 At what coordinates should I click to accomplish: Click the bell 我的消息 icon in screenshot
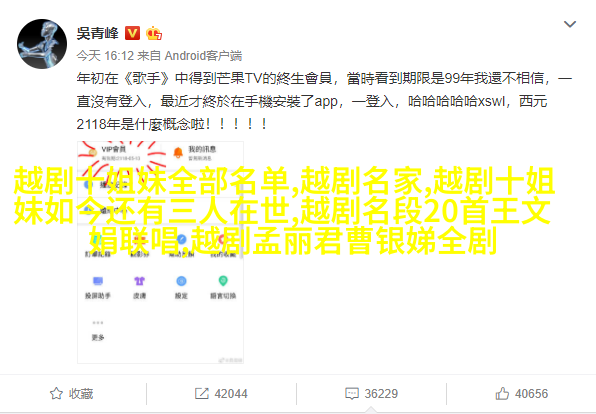178,153
